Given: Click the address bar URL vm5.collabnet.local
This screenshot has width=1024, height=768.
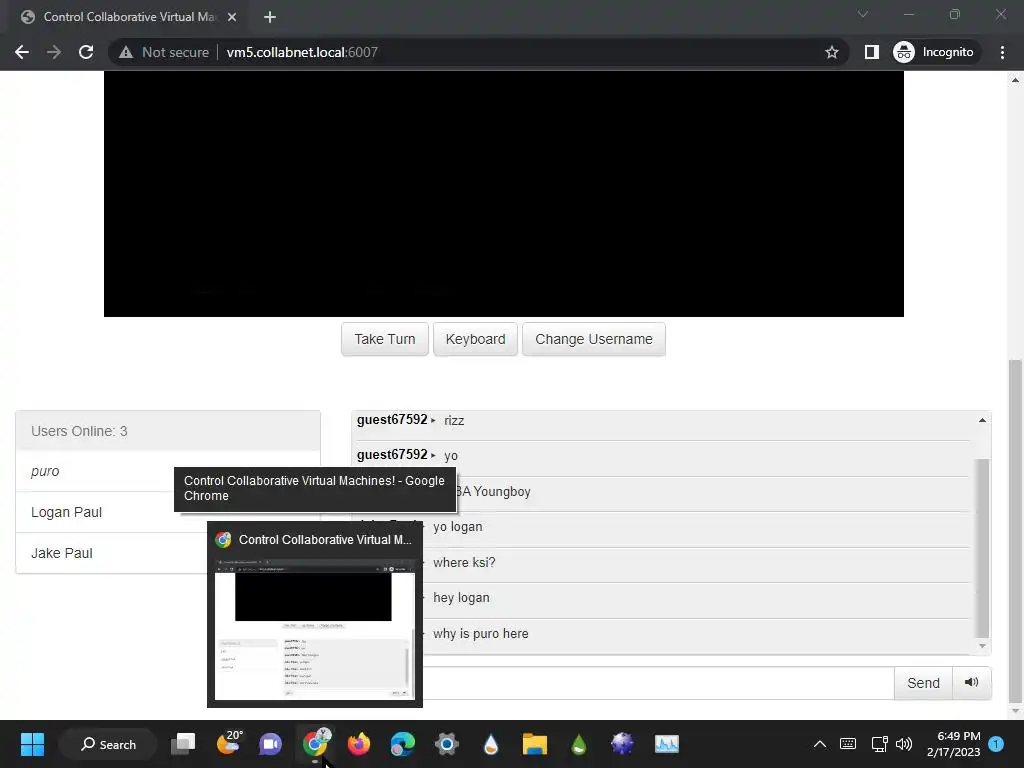Looking at the screenshot, I should [302, 52].
